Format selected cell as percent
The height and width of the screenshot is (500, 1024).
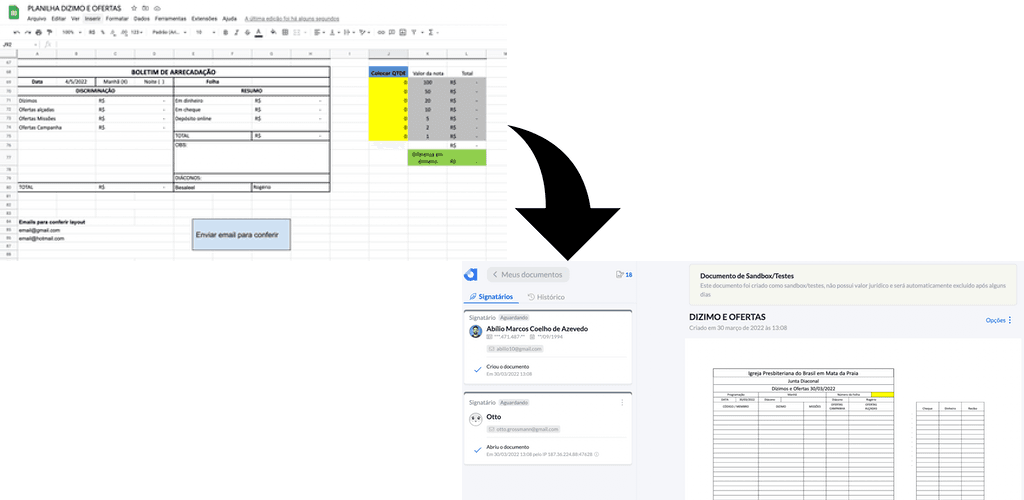click(x=103, y=32)
